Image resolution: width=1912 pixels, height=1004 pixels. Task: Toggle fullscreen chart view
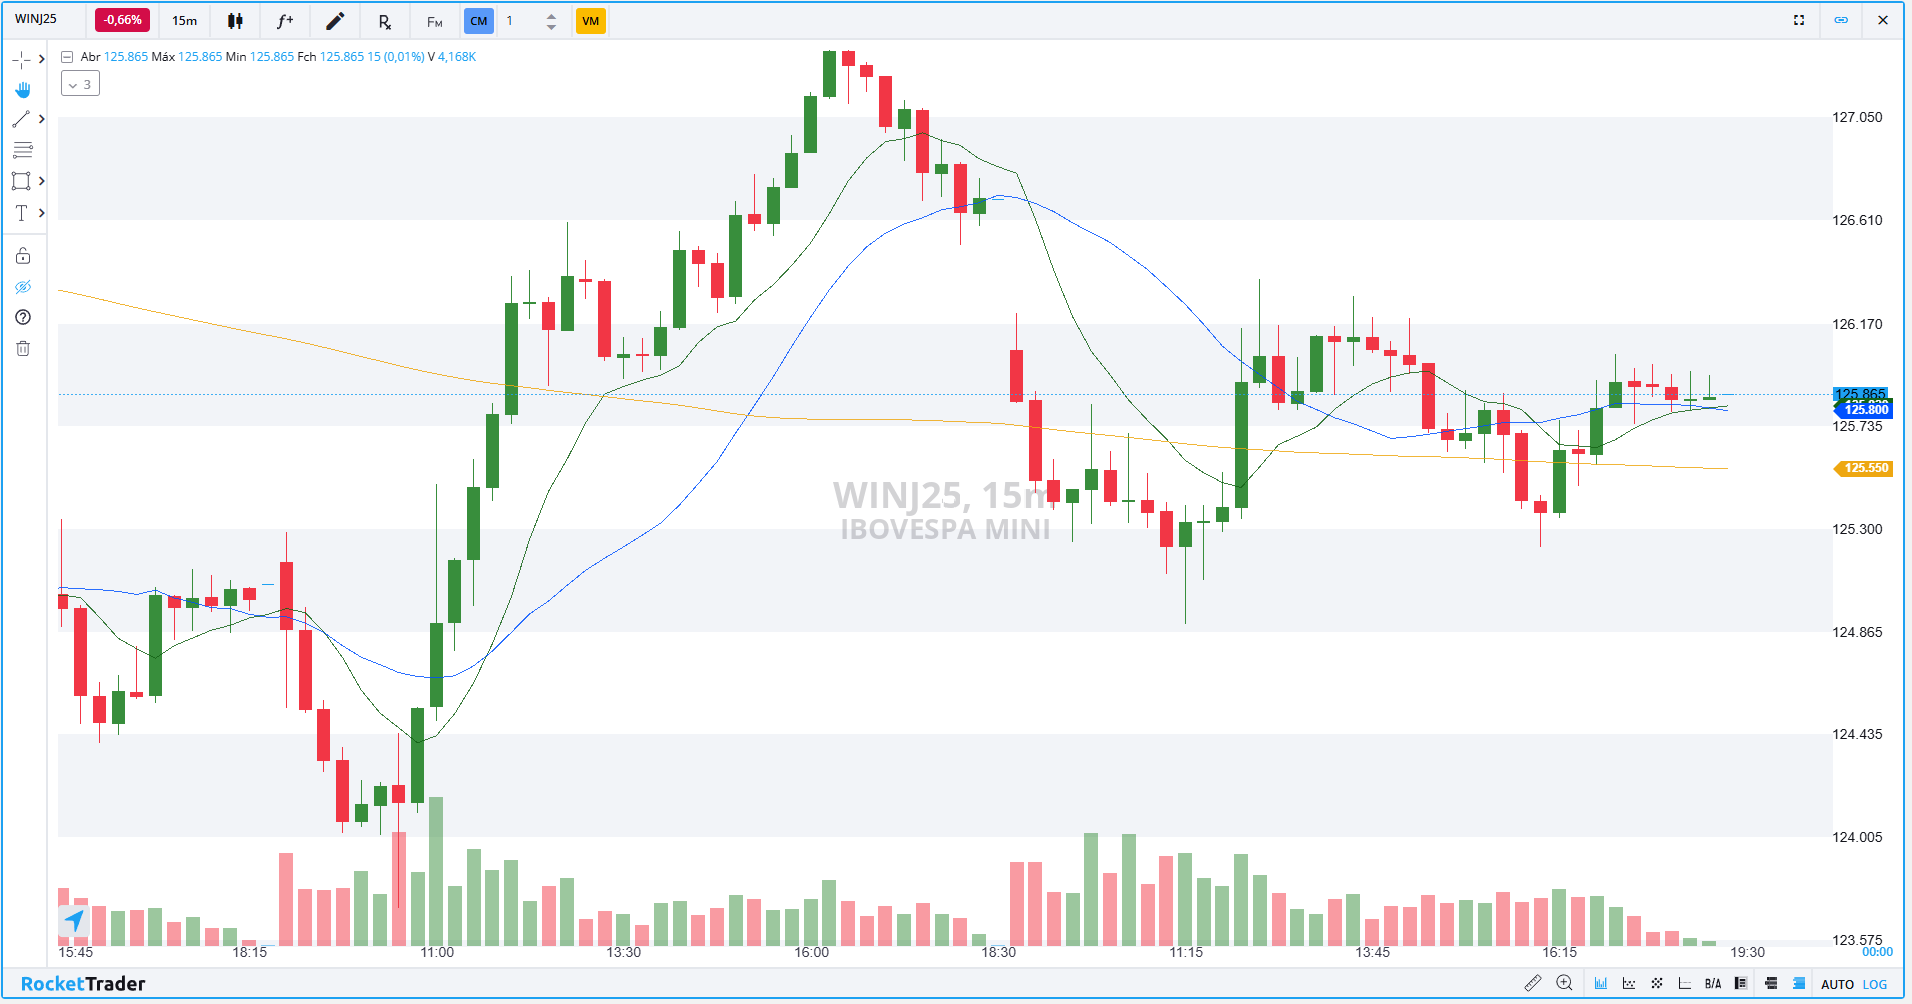pyautogui.click(x=1799, y=20)
